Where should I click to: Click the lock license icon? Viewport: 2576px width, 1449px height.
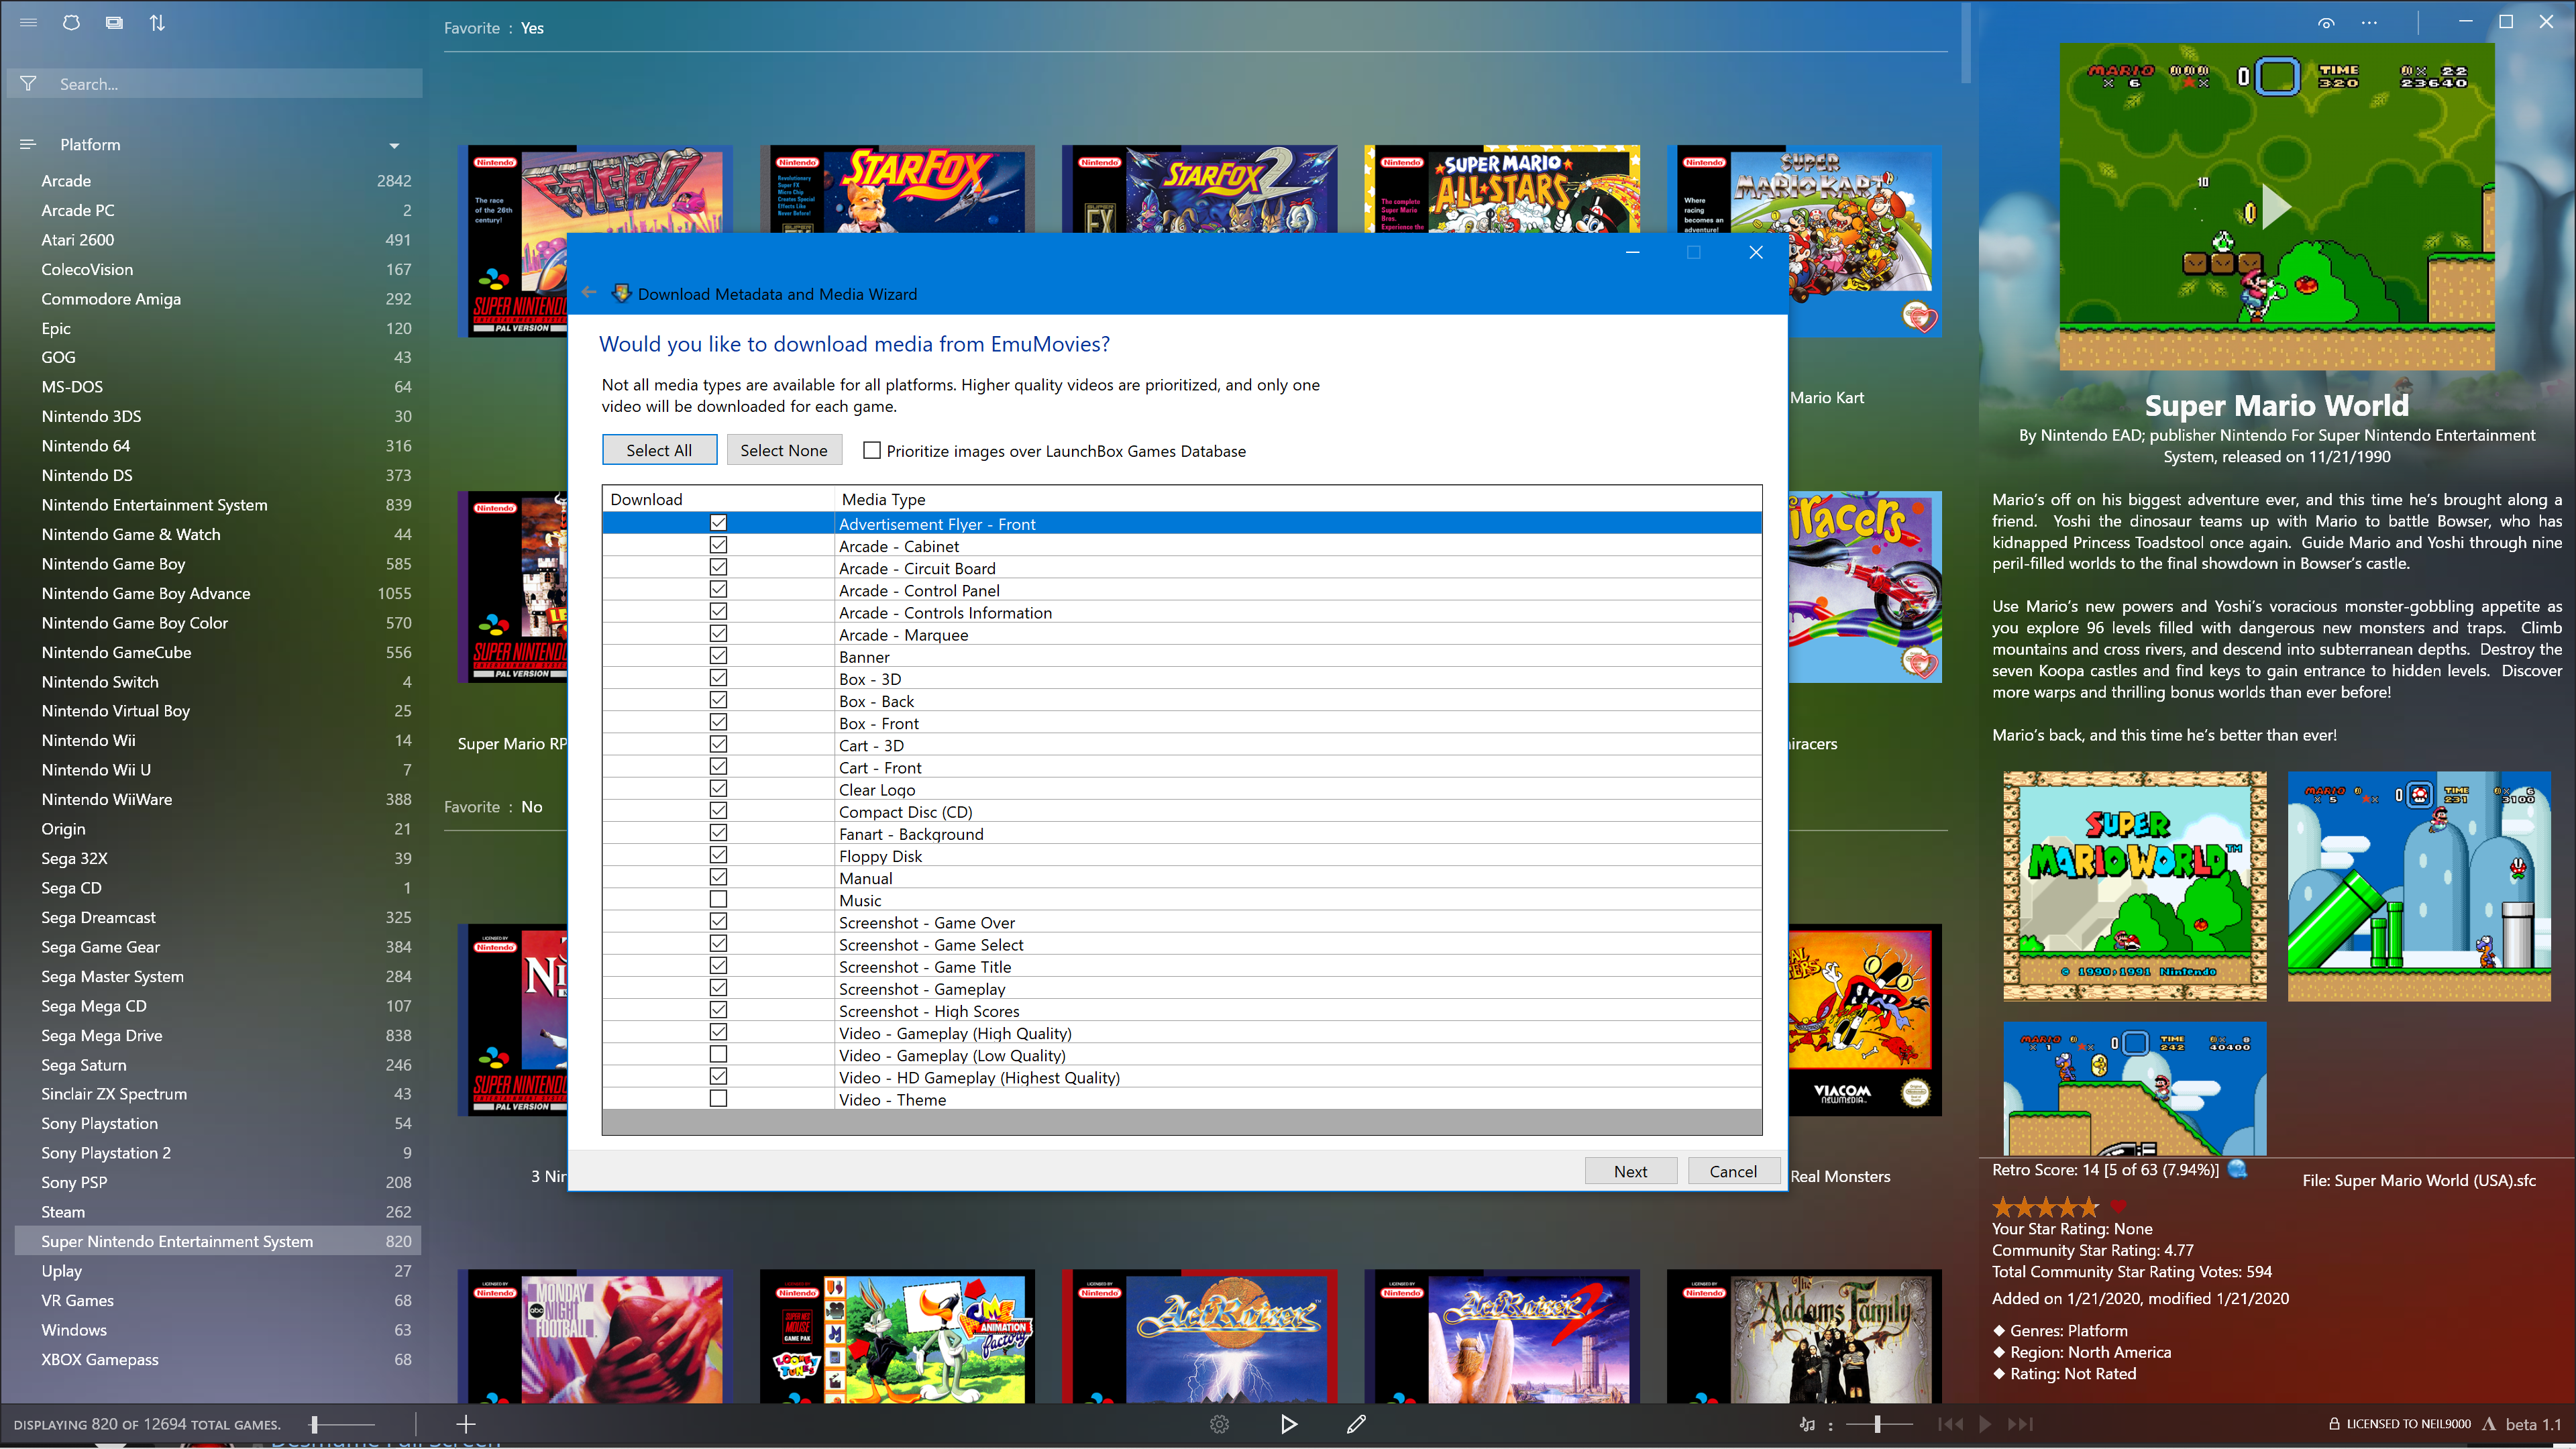[x=2335, y=1424]
